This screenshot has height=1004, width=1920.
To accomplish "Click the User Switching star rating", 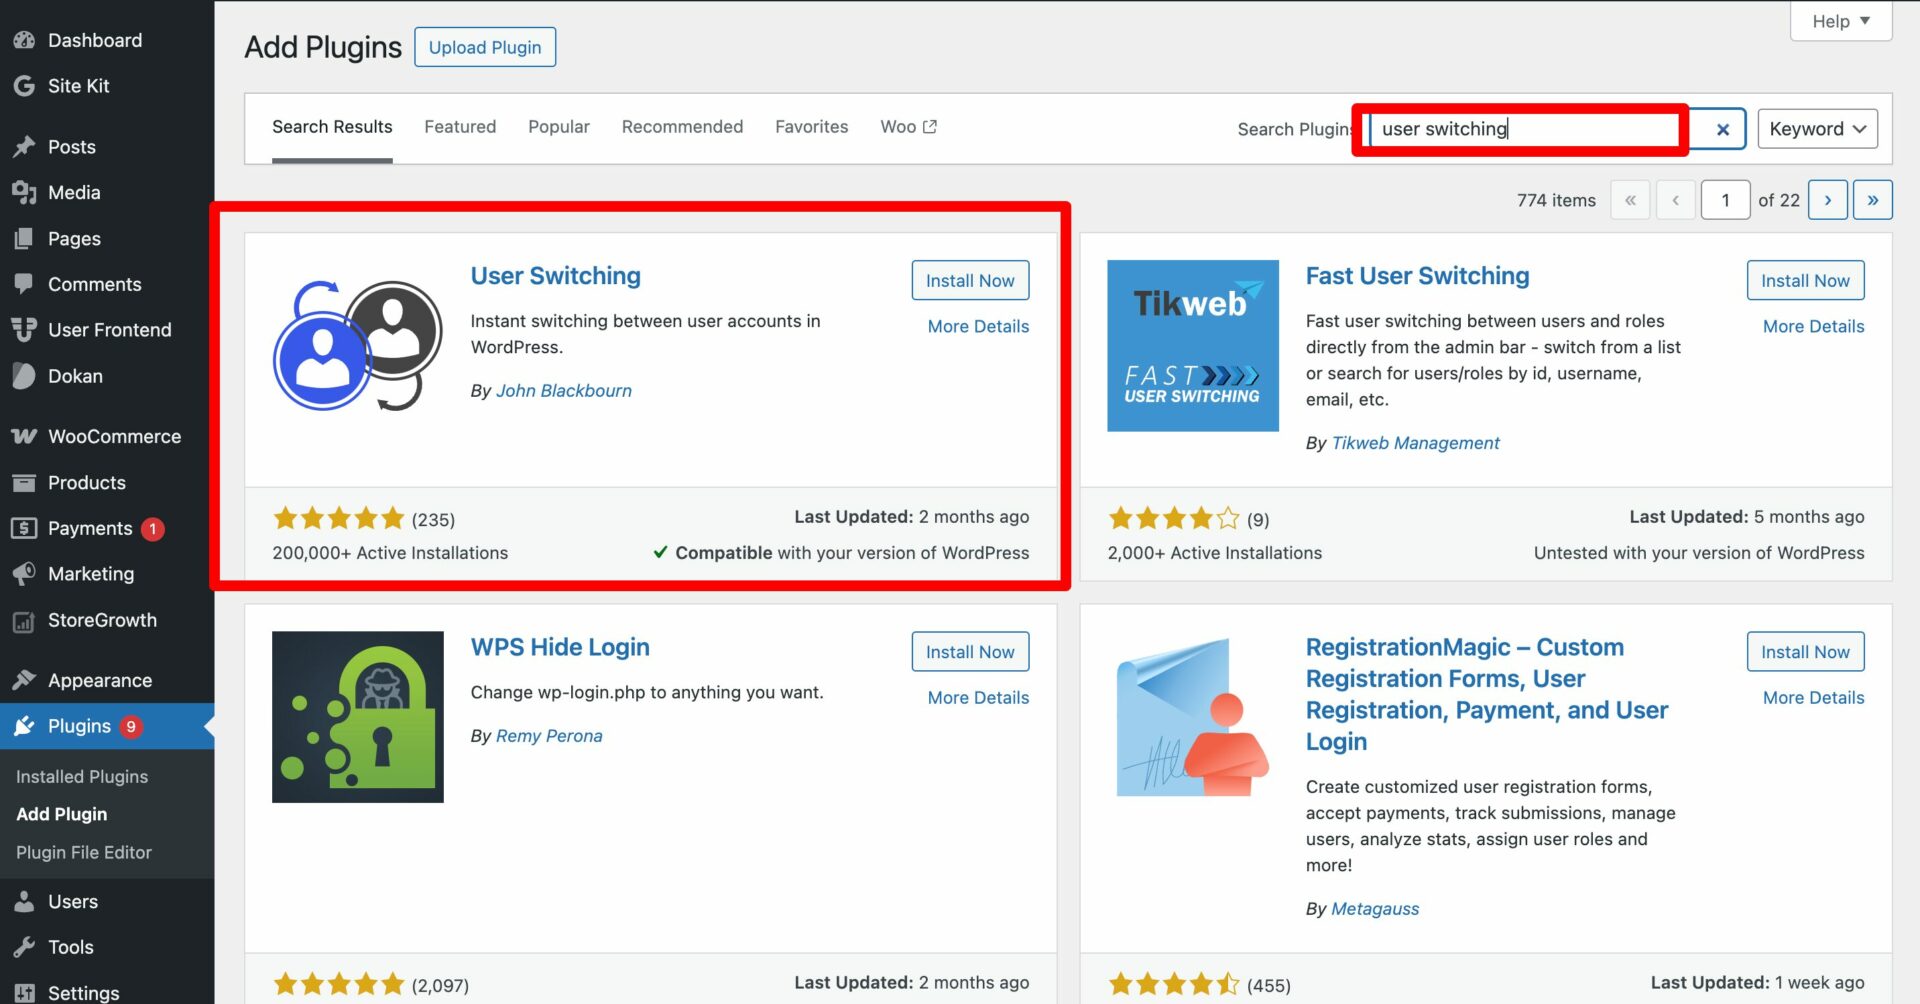I will tap(338, 518).
